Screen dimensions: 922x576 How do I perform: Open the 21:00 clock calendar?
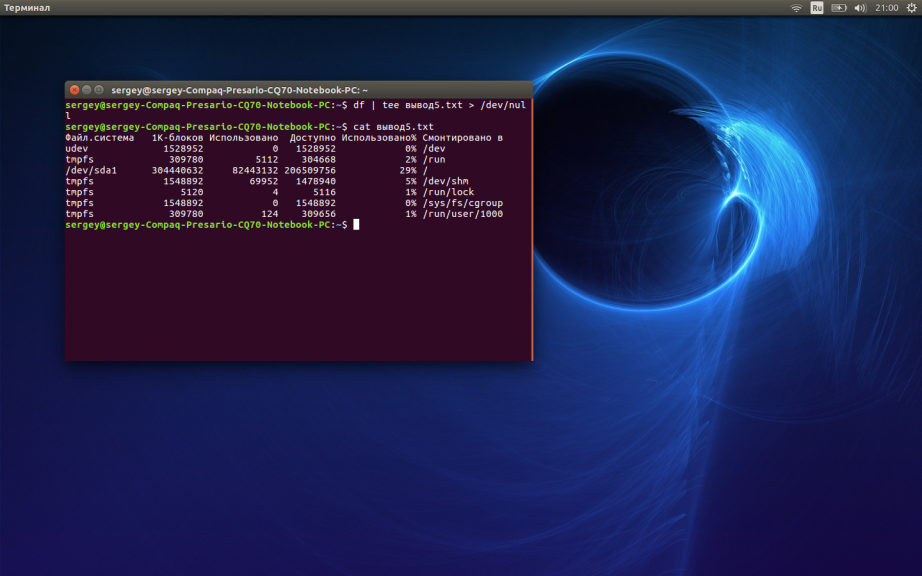point(886,8)
